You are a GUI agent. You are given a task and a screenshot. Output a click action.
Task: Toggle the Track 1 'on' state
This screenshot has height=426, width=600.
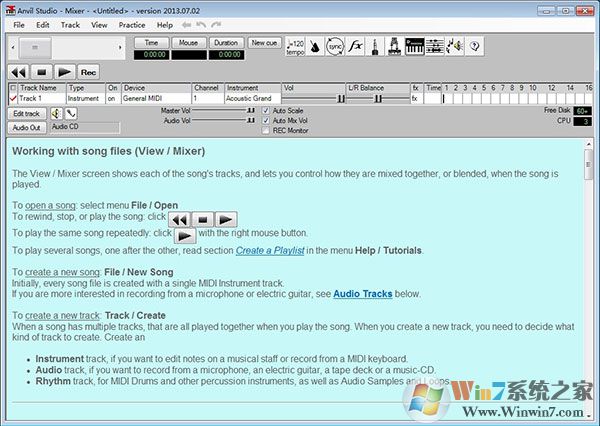click(112, 99)
